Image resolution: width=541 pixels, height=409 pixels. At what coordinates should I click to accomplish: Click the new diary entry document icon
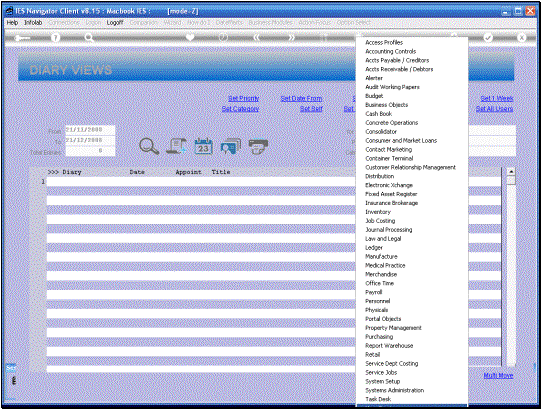point(176,146)
